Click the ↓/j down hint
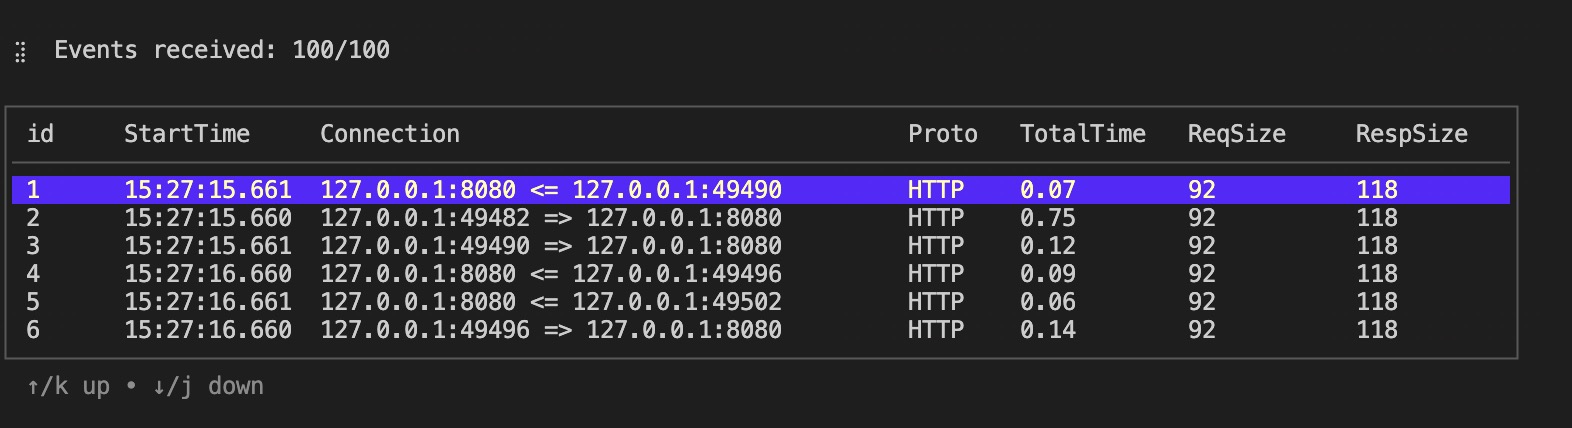 pos(208,387)
